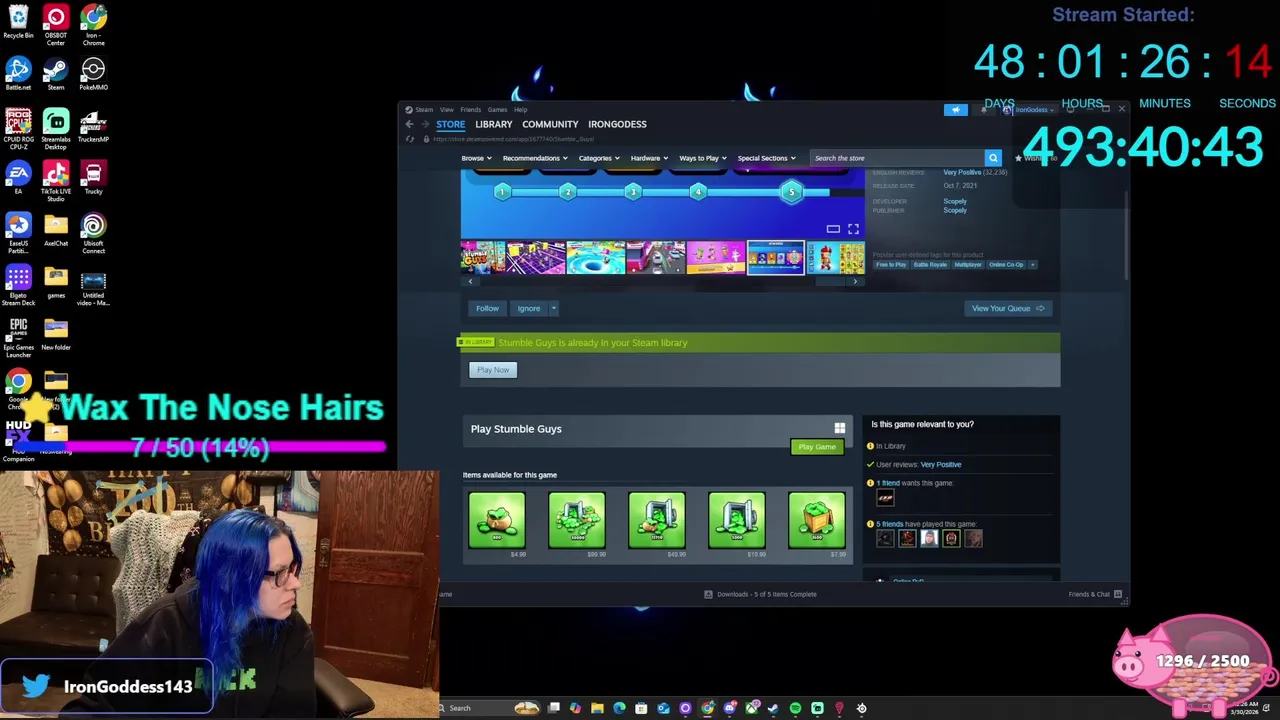
Task: Expand the Ways to Play dropdown
Action: point(703,158)
